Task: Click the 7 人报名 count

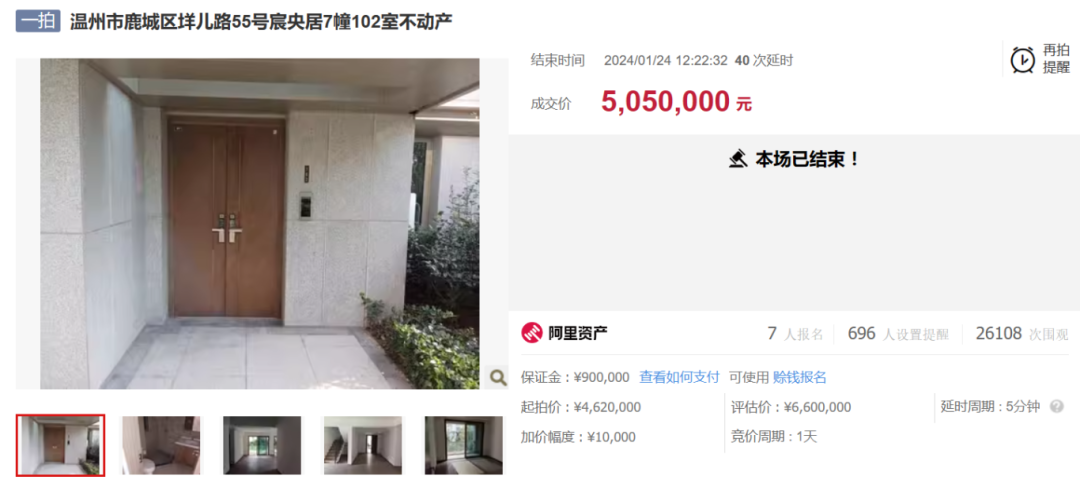Action: click(x=796, y=334)
